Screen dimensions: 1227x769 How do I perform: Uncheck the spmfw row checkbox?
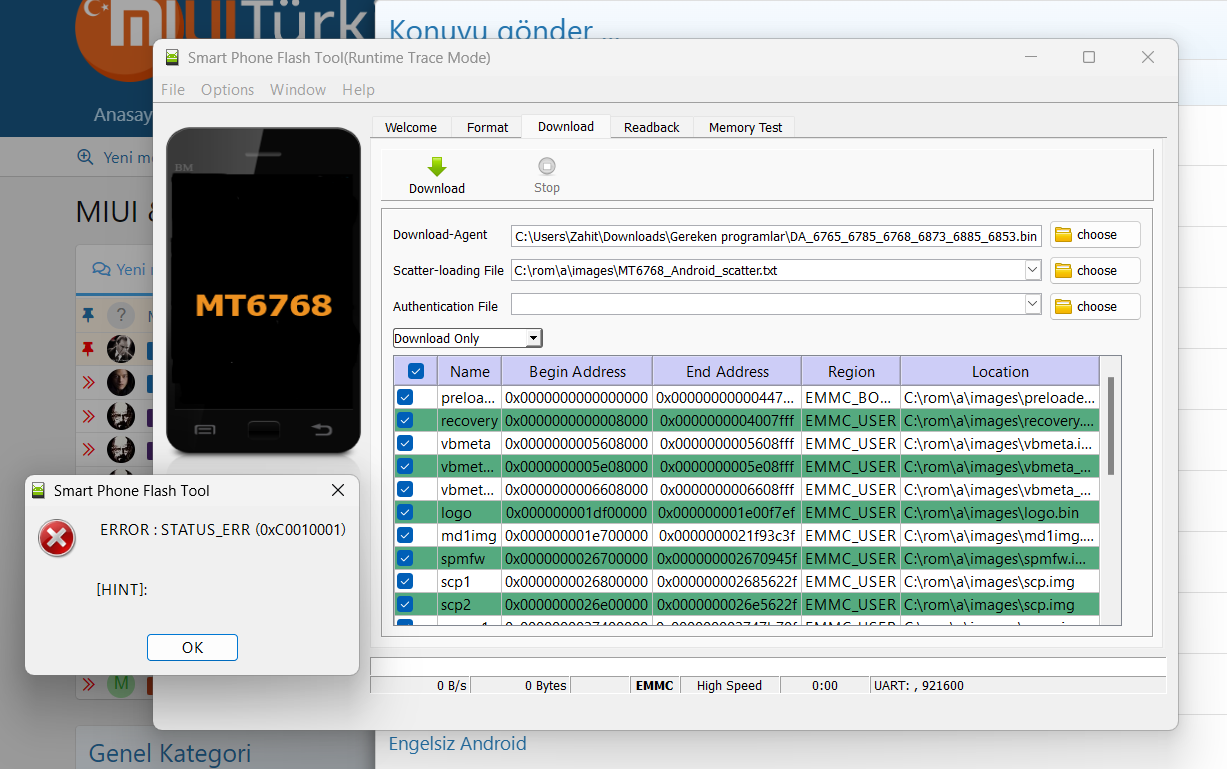(x=405, y=558)
